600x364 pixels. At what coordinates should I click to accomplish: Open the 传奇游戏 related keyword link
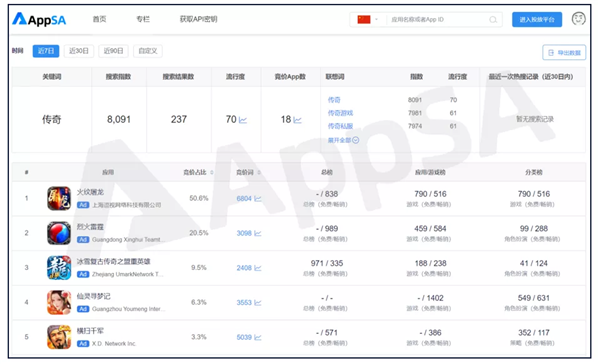(x=340, y=113)
